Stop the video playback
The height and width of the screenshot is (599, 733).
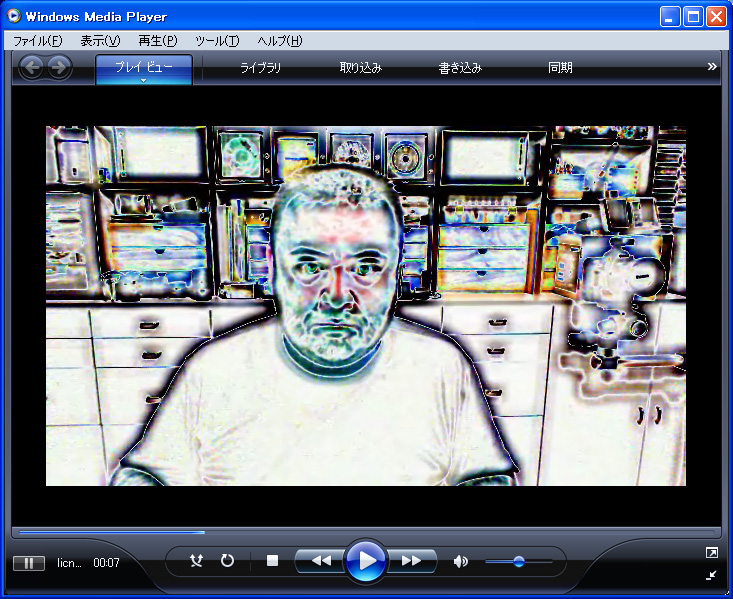(x=272, y=561)
